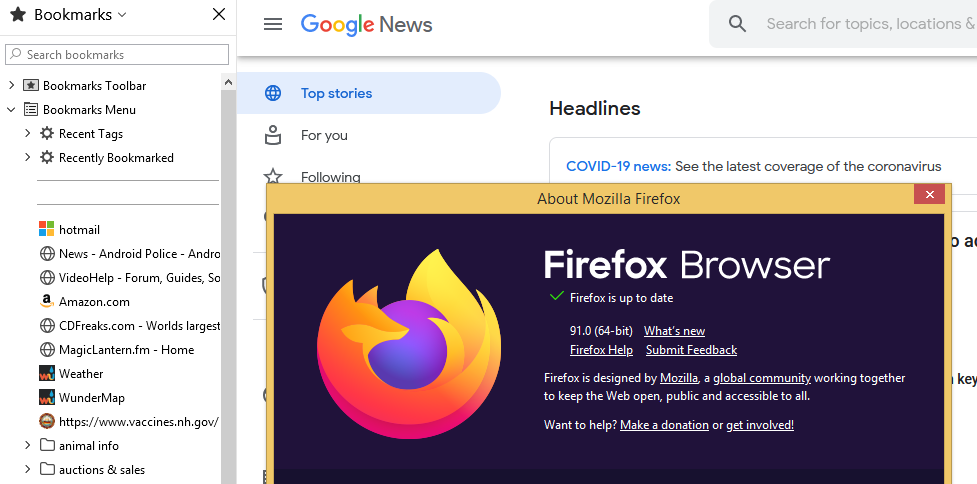Open the Amazon.com bookmark
This screenshot has height=484, width=977.
pos(94,302)
